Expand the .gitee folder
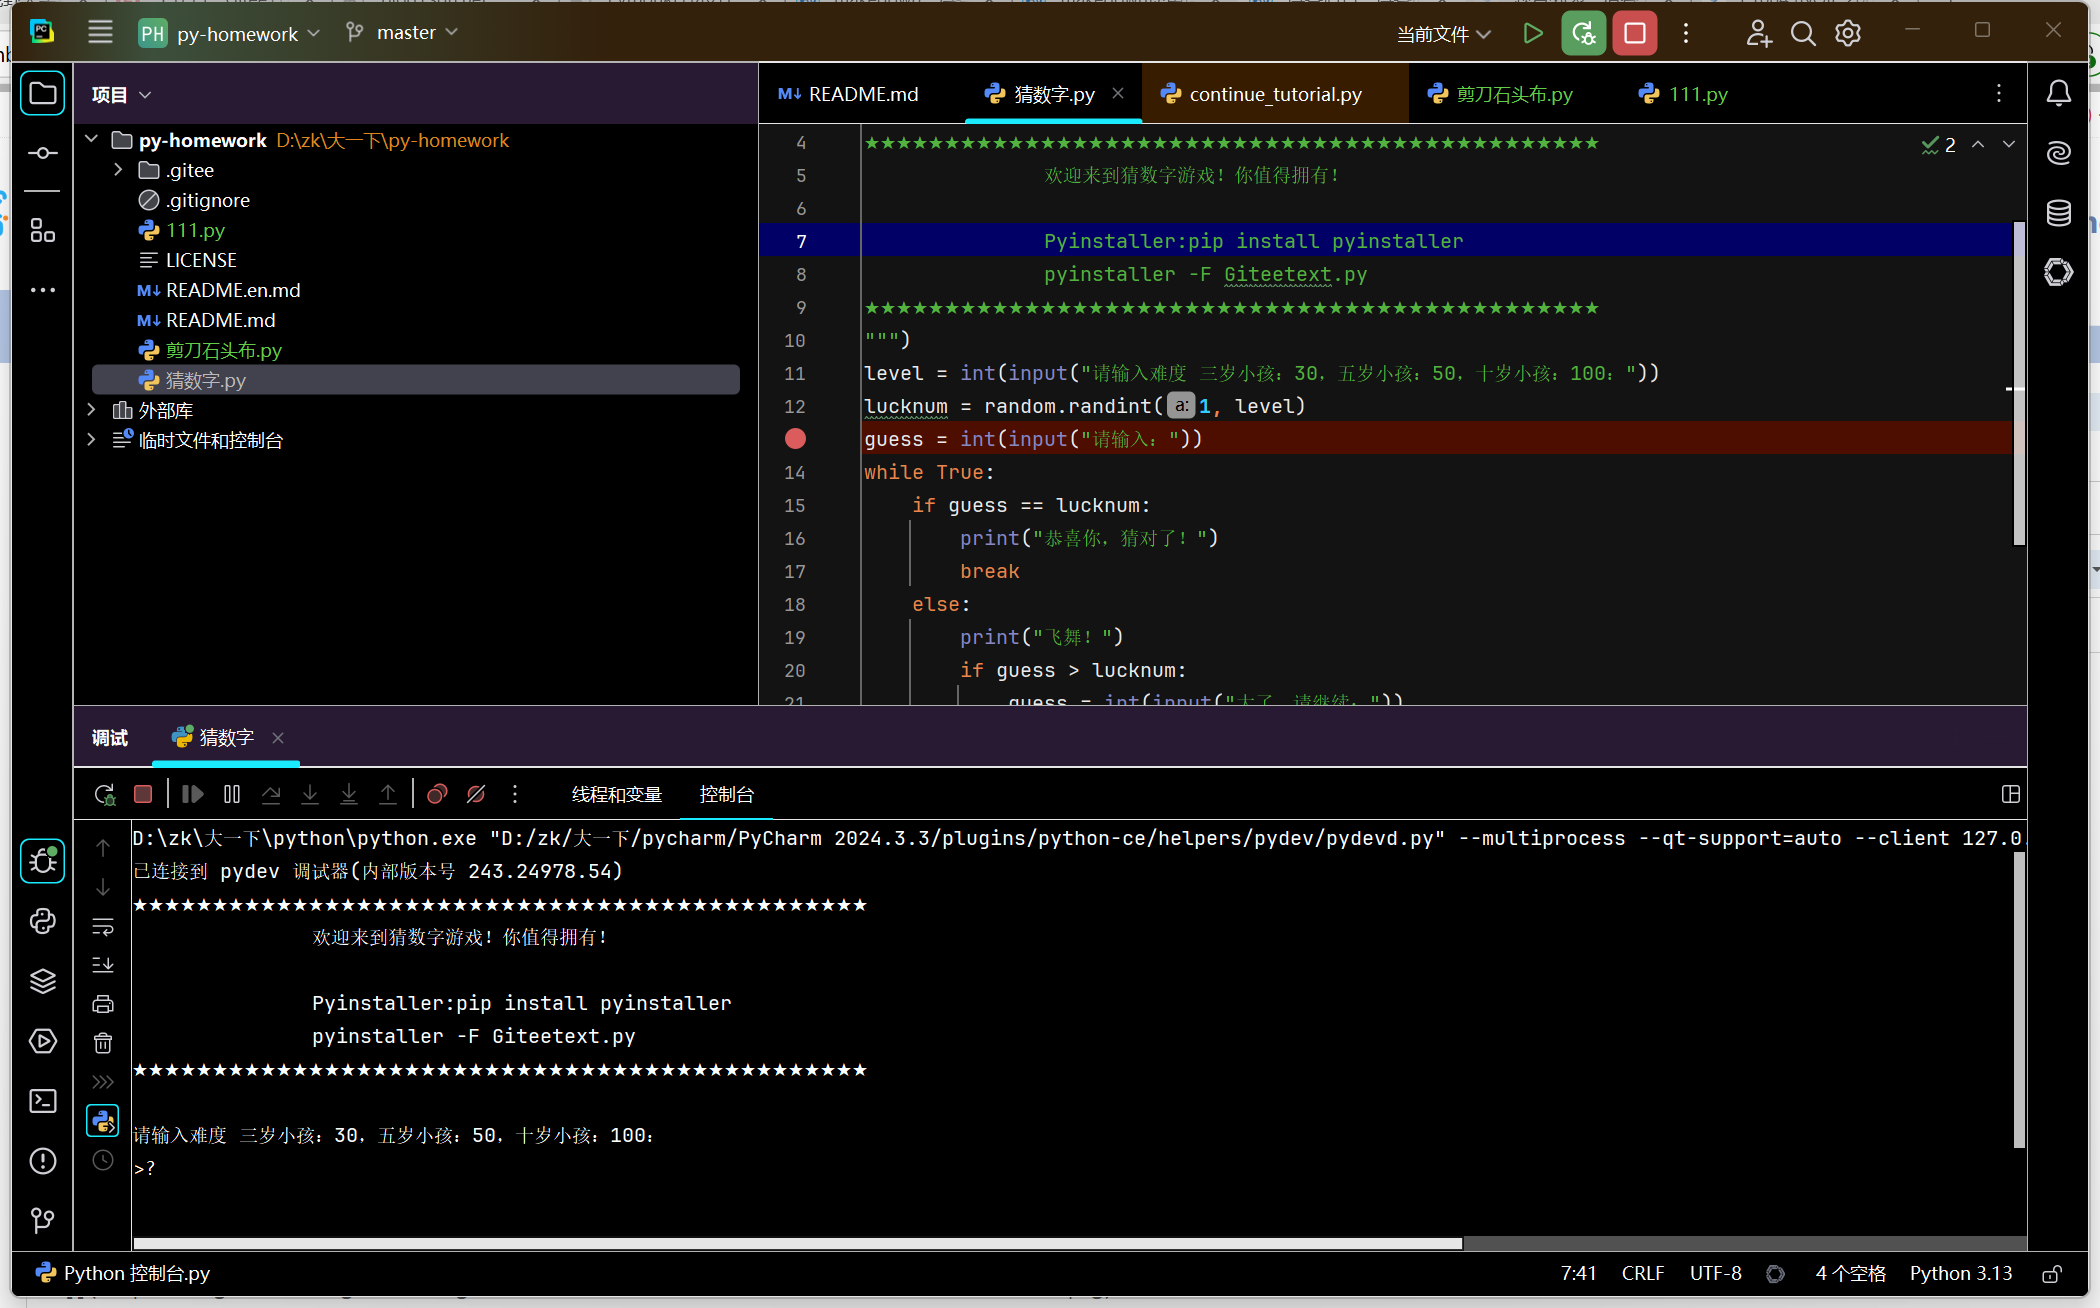 [118, 170]
